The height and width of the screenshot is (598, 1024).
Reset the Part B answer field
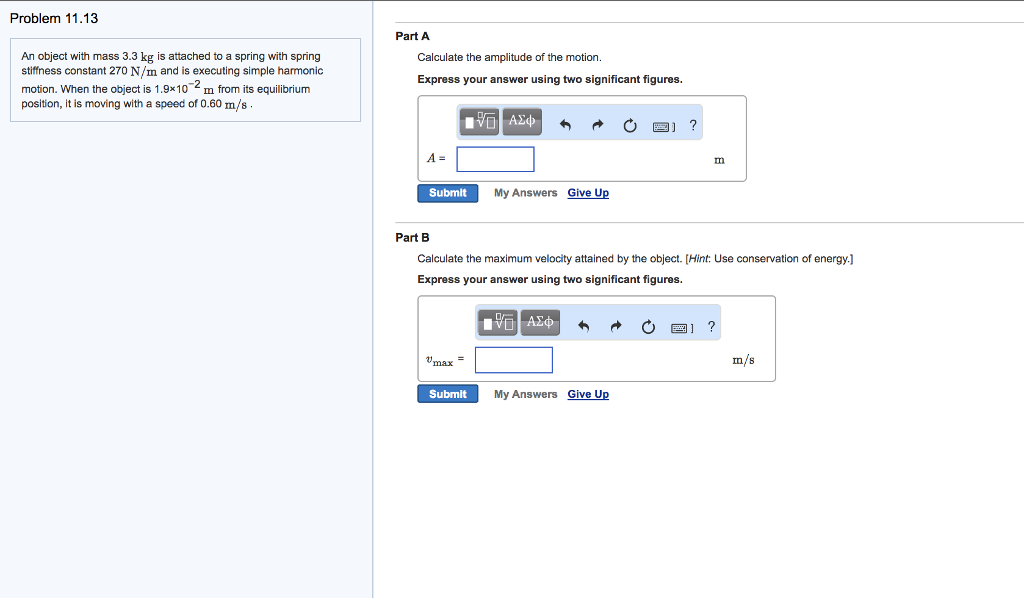pyautogui.click(x=648, y=326)
